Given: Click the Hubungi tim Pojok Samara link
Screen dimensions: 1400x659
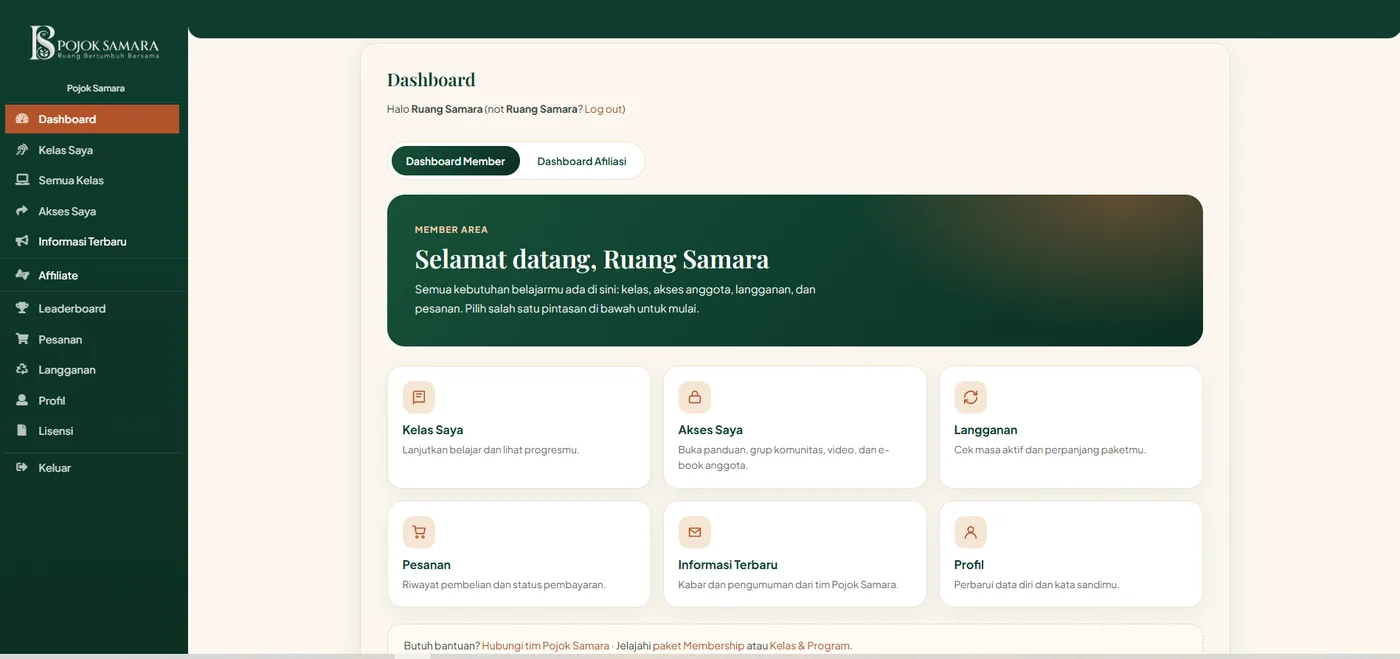Looking at the screenshot, I should tap(545, 646).
